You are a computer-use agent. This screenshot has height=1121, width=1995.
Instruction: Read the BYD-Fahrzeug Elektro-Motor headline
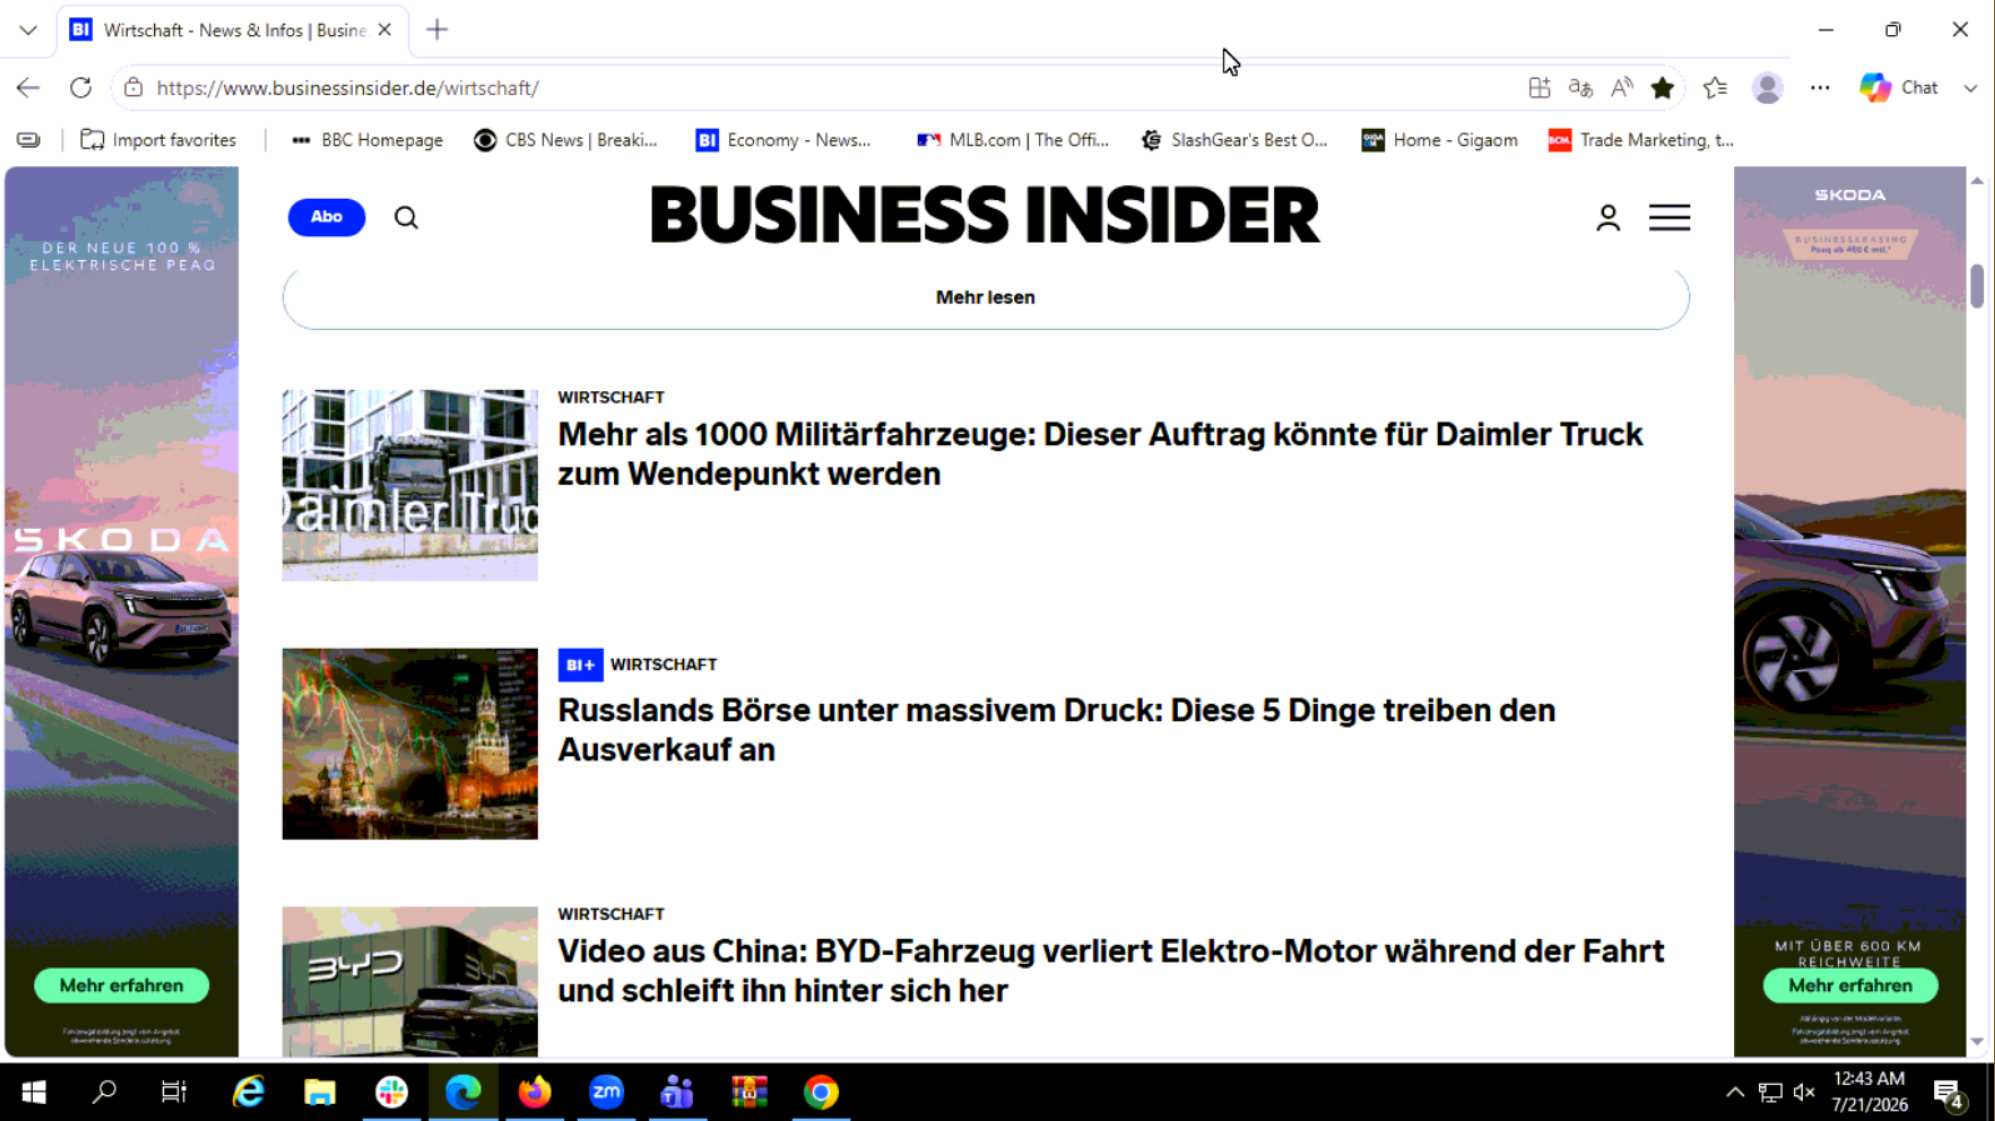pyautogui.click(x=1111, y=970)
